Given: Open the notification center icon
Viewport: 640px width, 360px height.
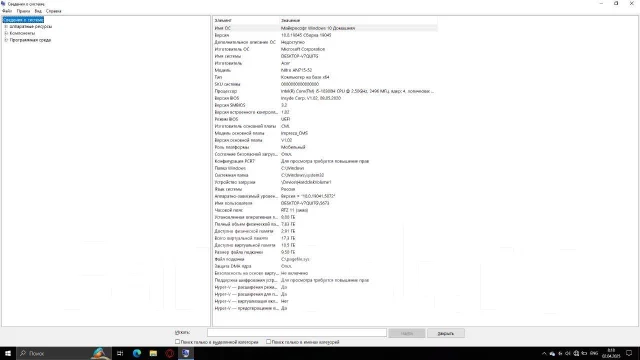Looking at the screenshot, I should pyautogui.click(x=629, y=353).
